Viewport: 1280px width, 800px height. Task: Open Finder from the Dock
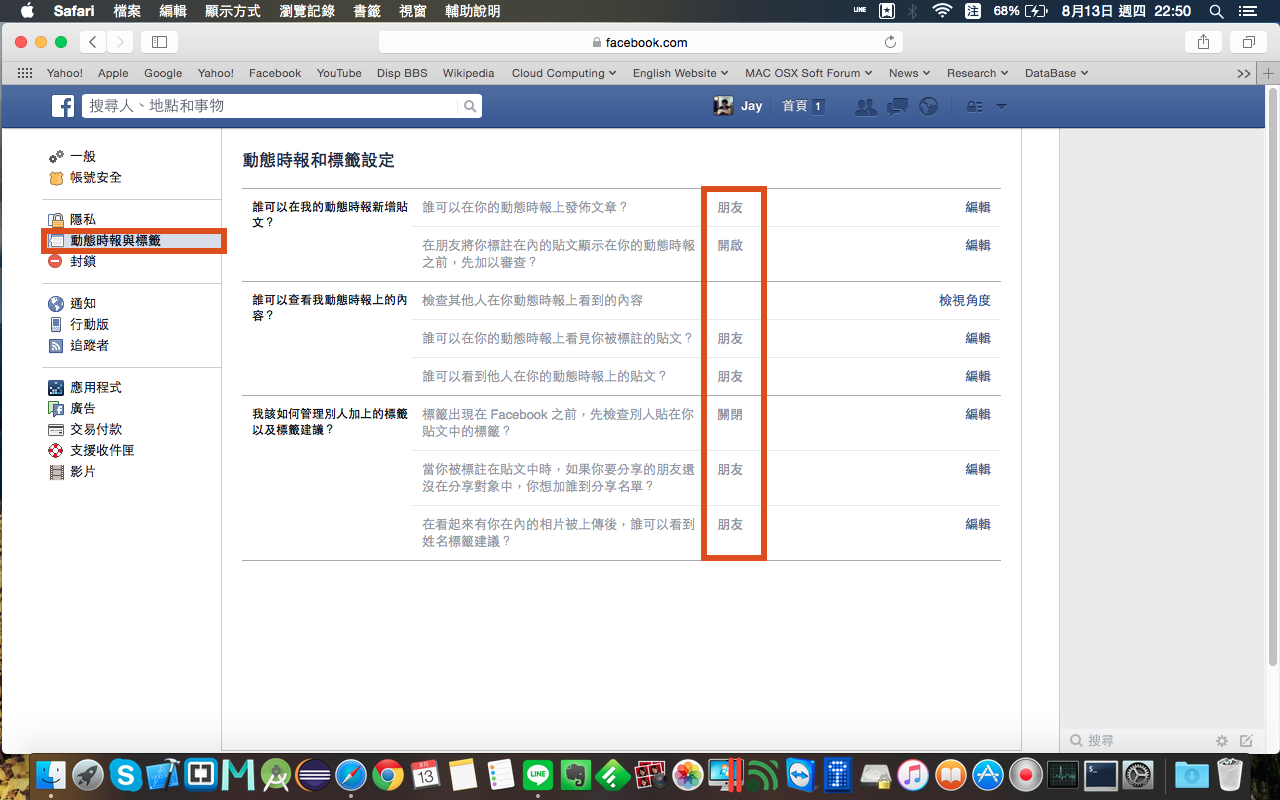click(x=51, y=775)
